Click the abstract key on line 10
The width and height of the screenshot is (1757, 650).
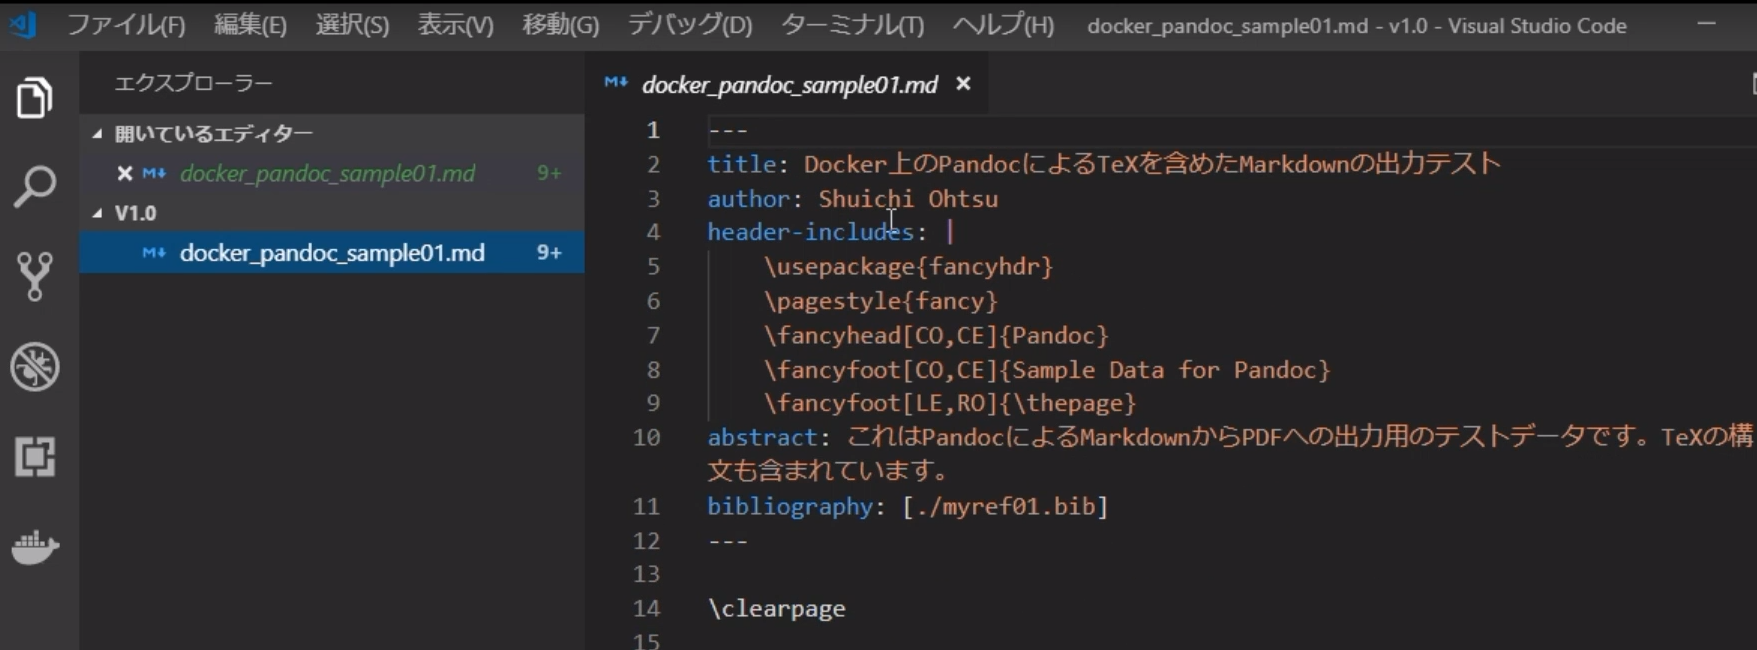pyautogui.click(x=762, y=437)
